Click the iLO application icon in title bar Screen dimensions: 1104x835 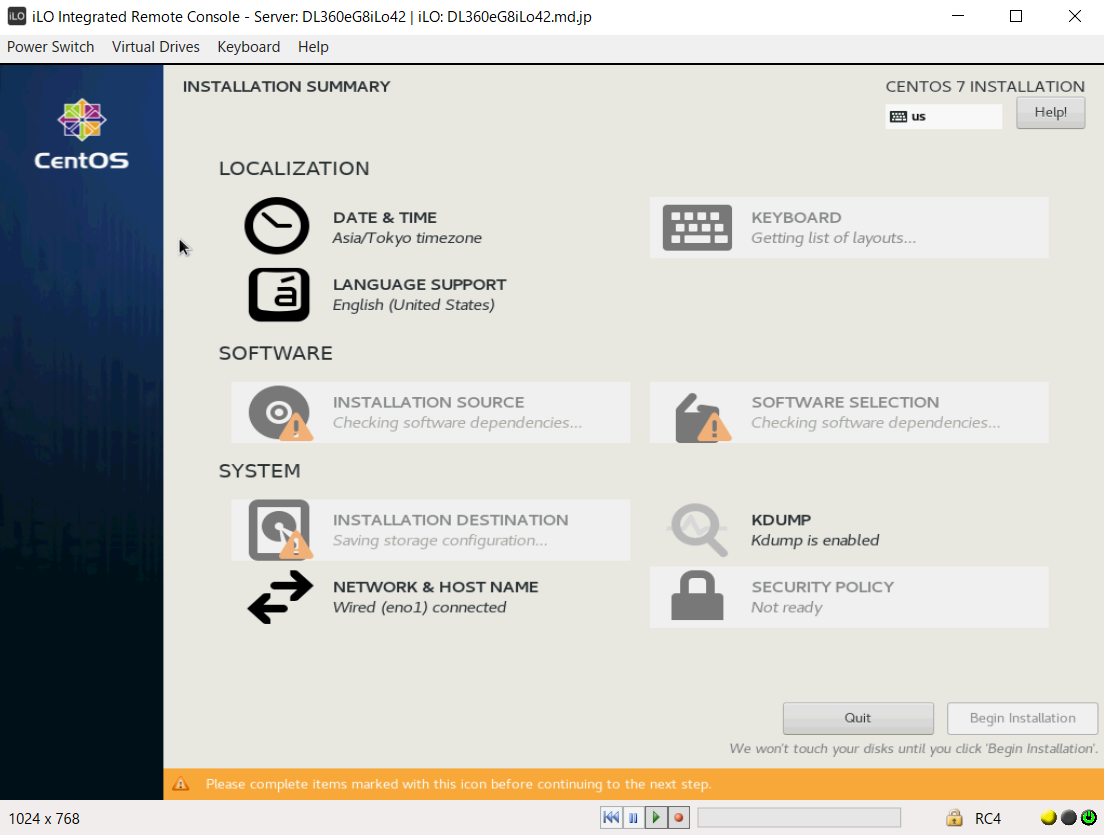(x=16, y=16)
